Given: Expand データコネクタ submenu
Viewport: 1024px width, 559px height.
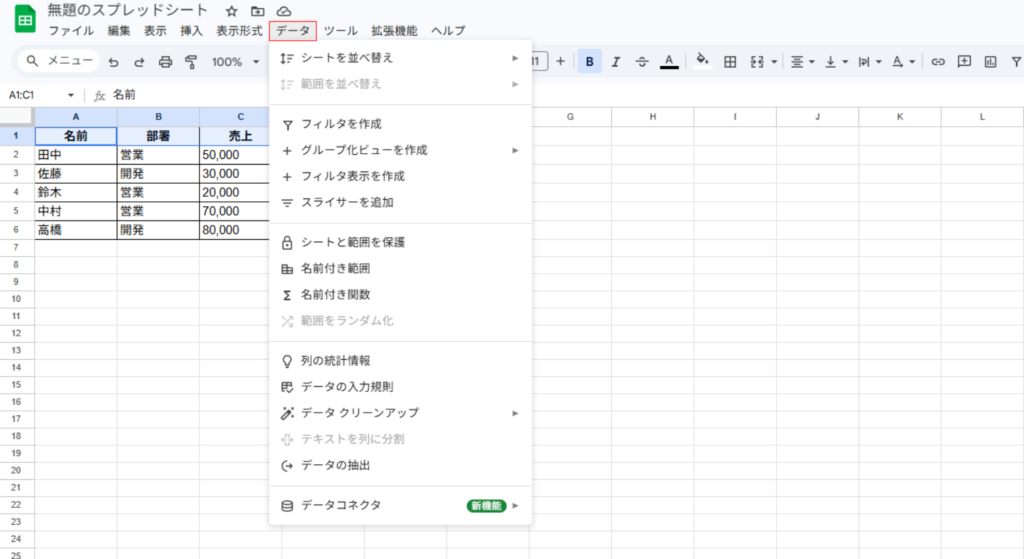Looking at the screenshot, I should click(x=400, y=505).
